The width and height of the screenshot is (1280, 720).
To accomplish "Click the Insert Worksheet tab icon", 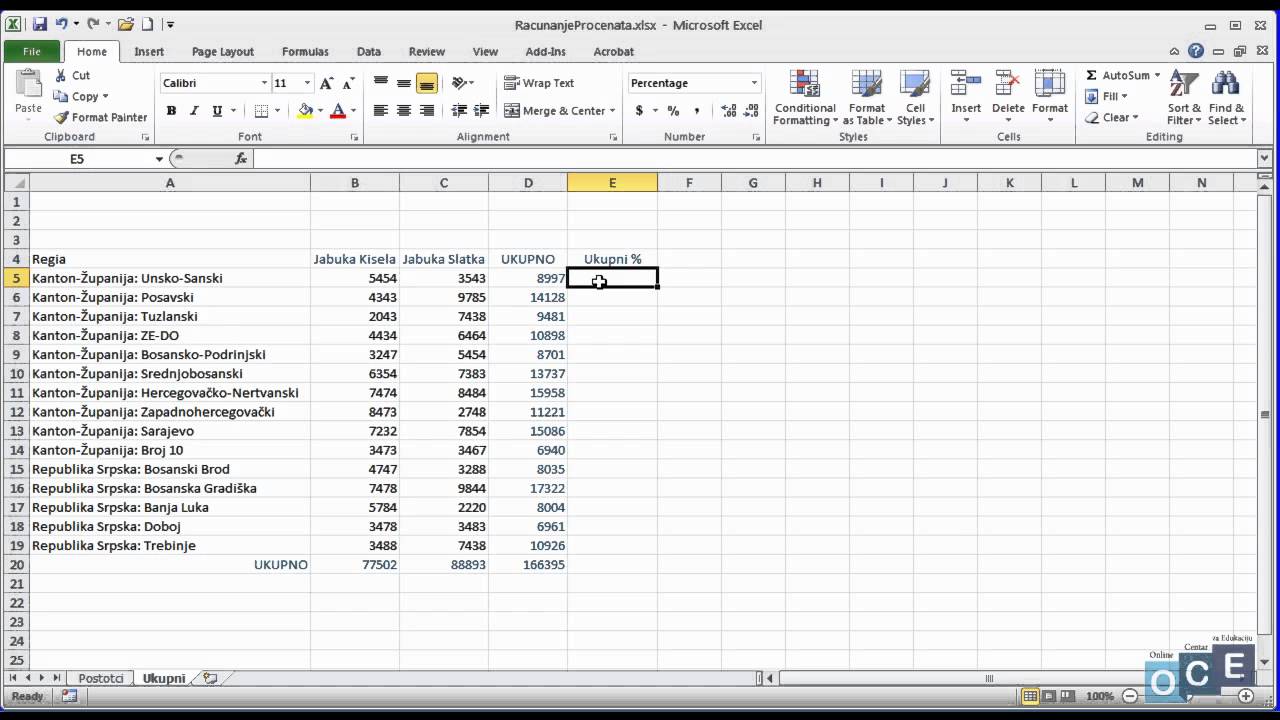I will [x=210, y=678].
